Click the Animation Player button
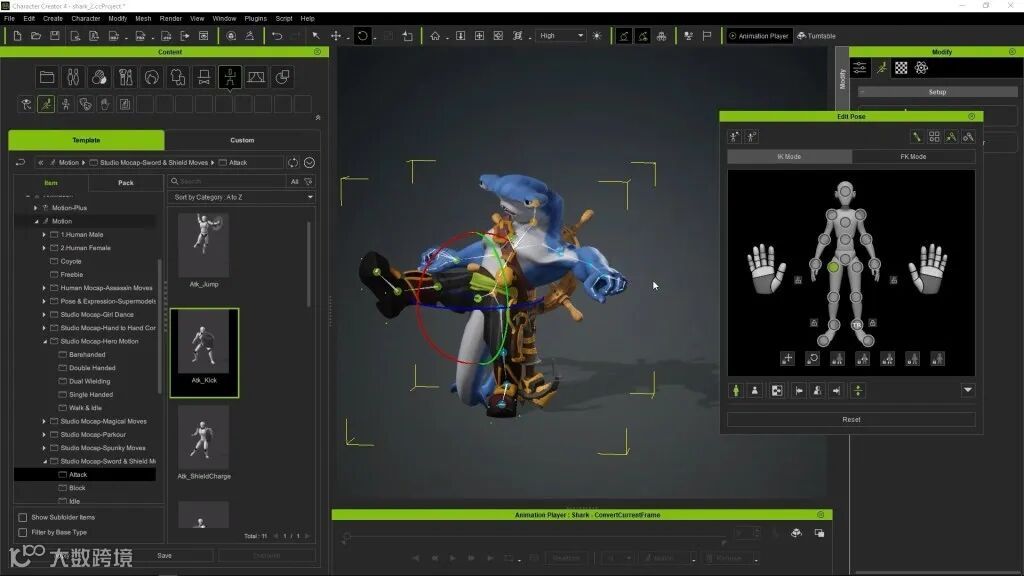 coord(758,36)
